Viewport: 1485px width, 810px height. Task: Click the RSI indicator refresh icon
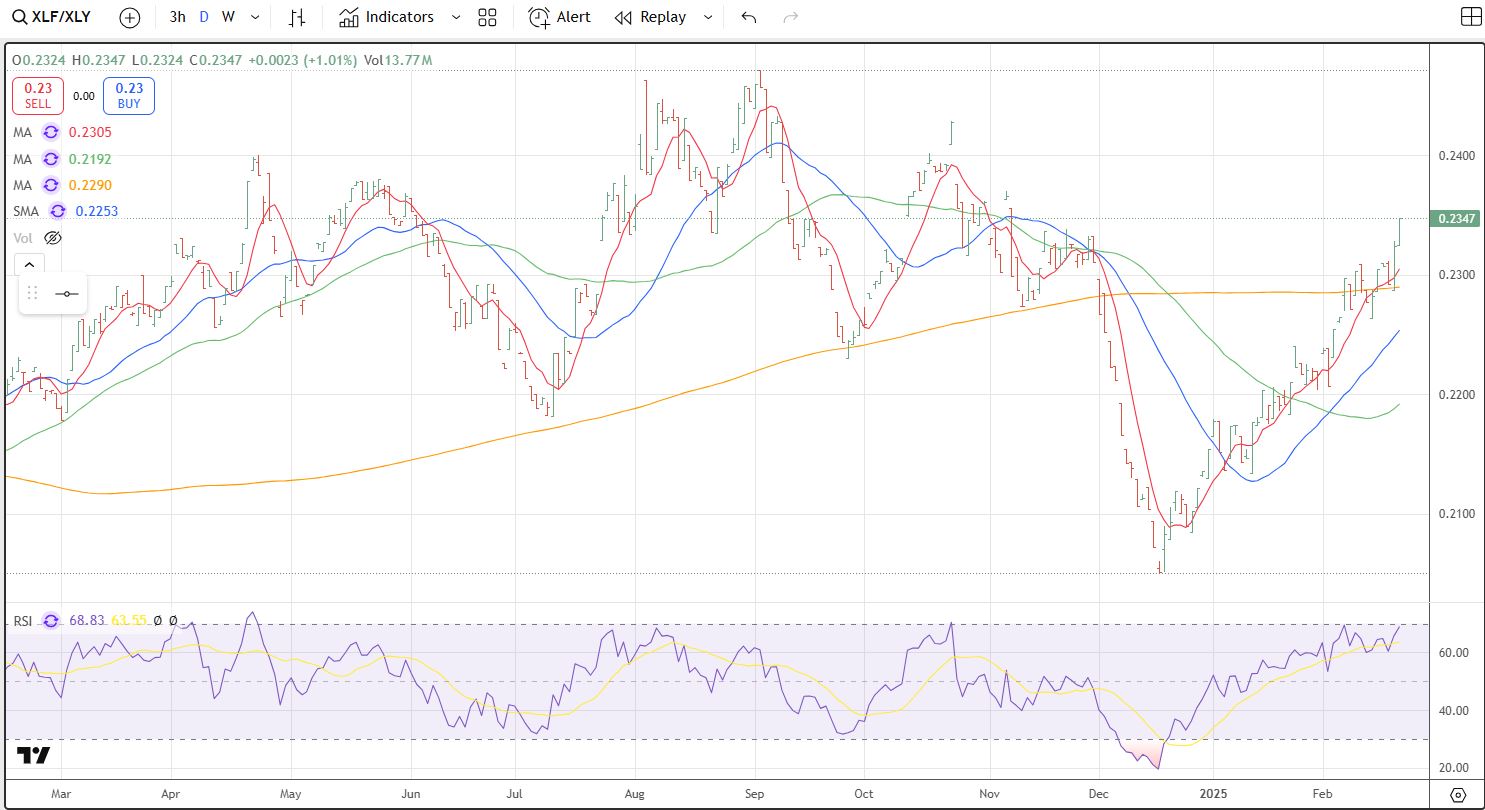pos(52,620)
